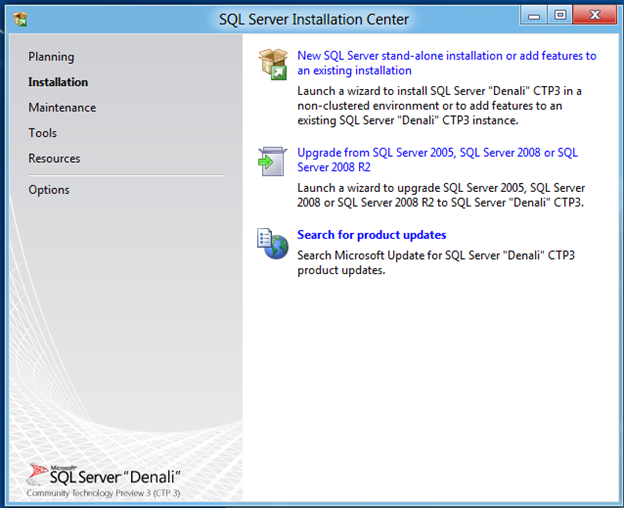Click the Community Technology Preview 3 label
This screenshot has height=508, width=624.
click(x=103, y=493)
